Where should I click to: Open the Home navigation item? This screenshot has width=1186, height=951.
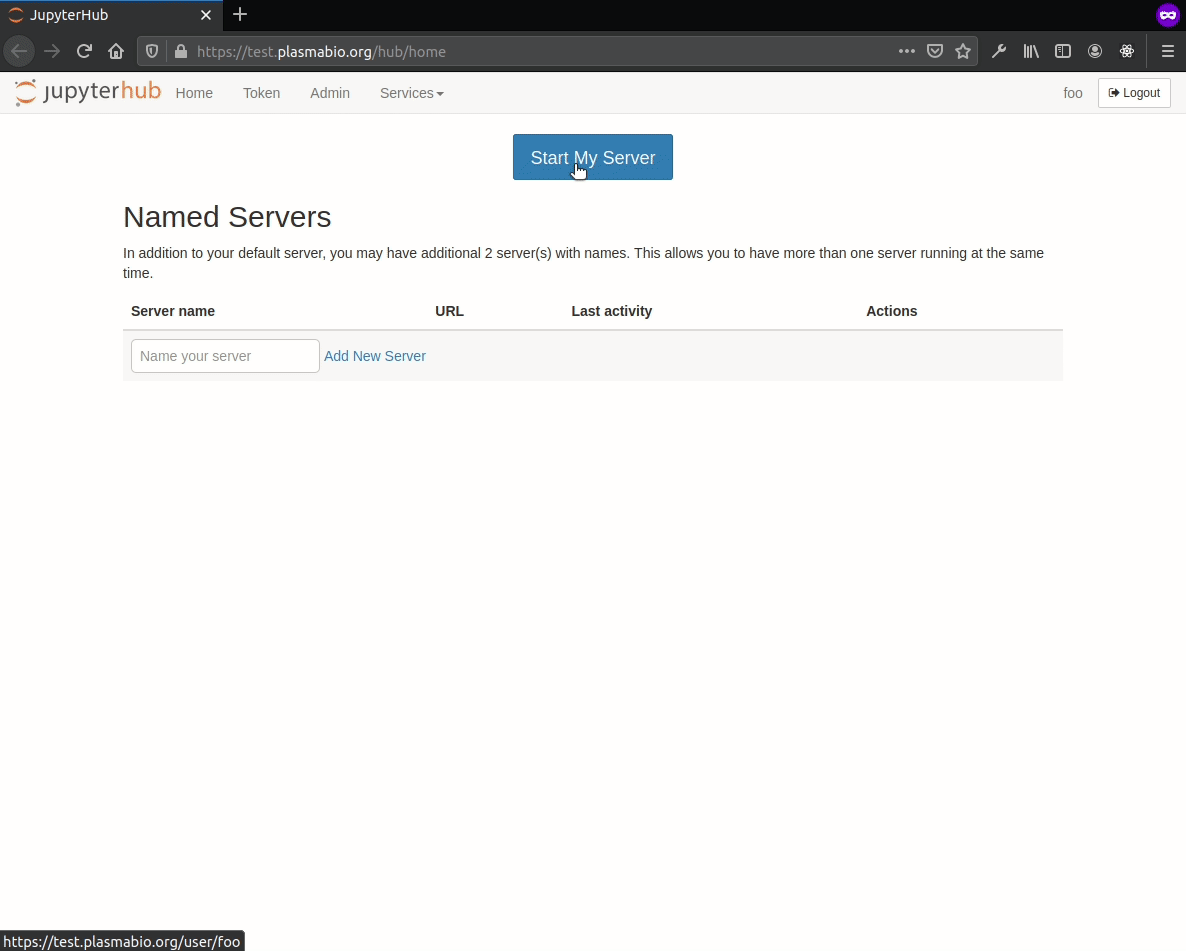(x=194, y=93)
